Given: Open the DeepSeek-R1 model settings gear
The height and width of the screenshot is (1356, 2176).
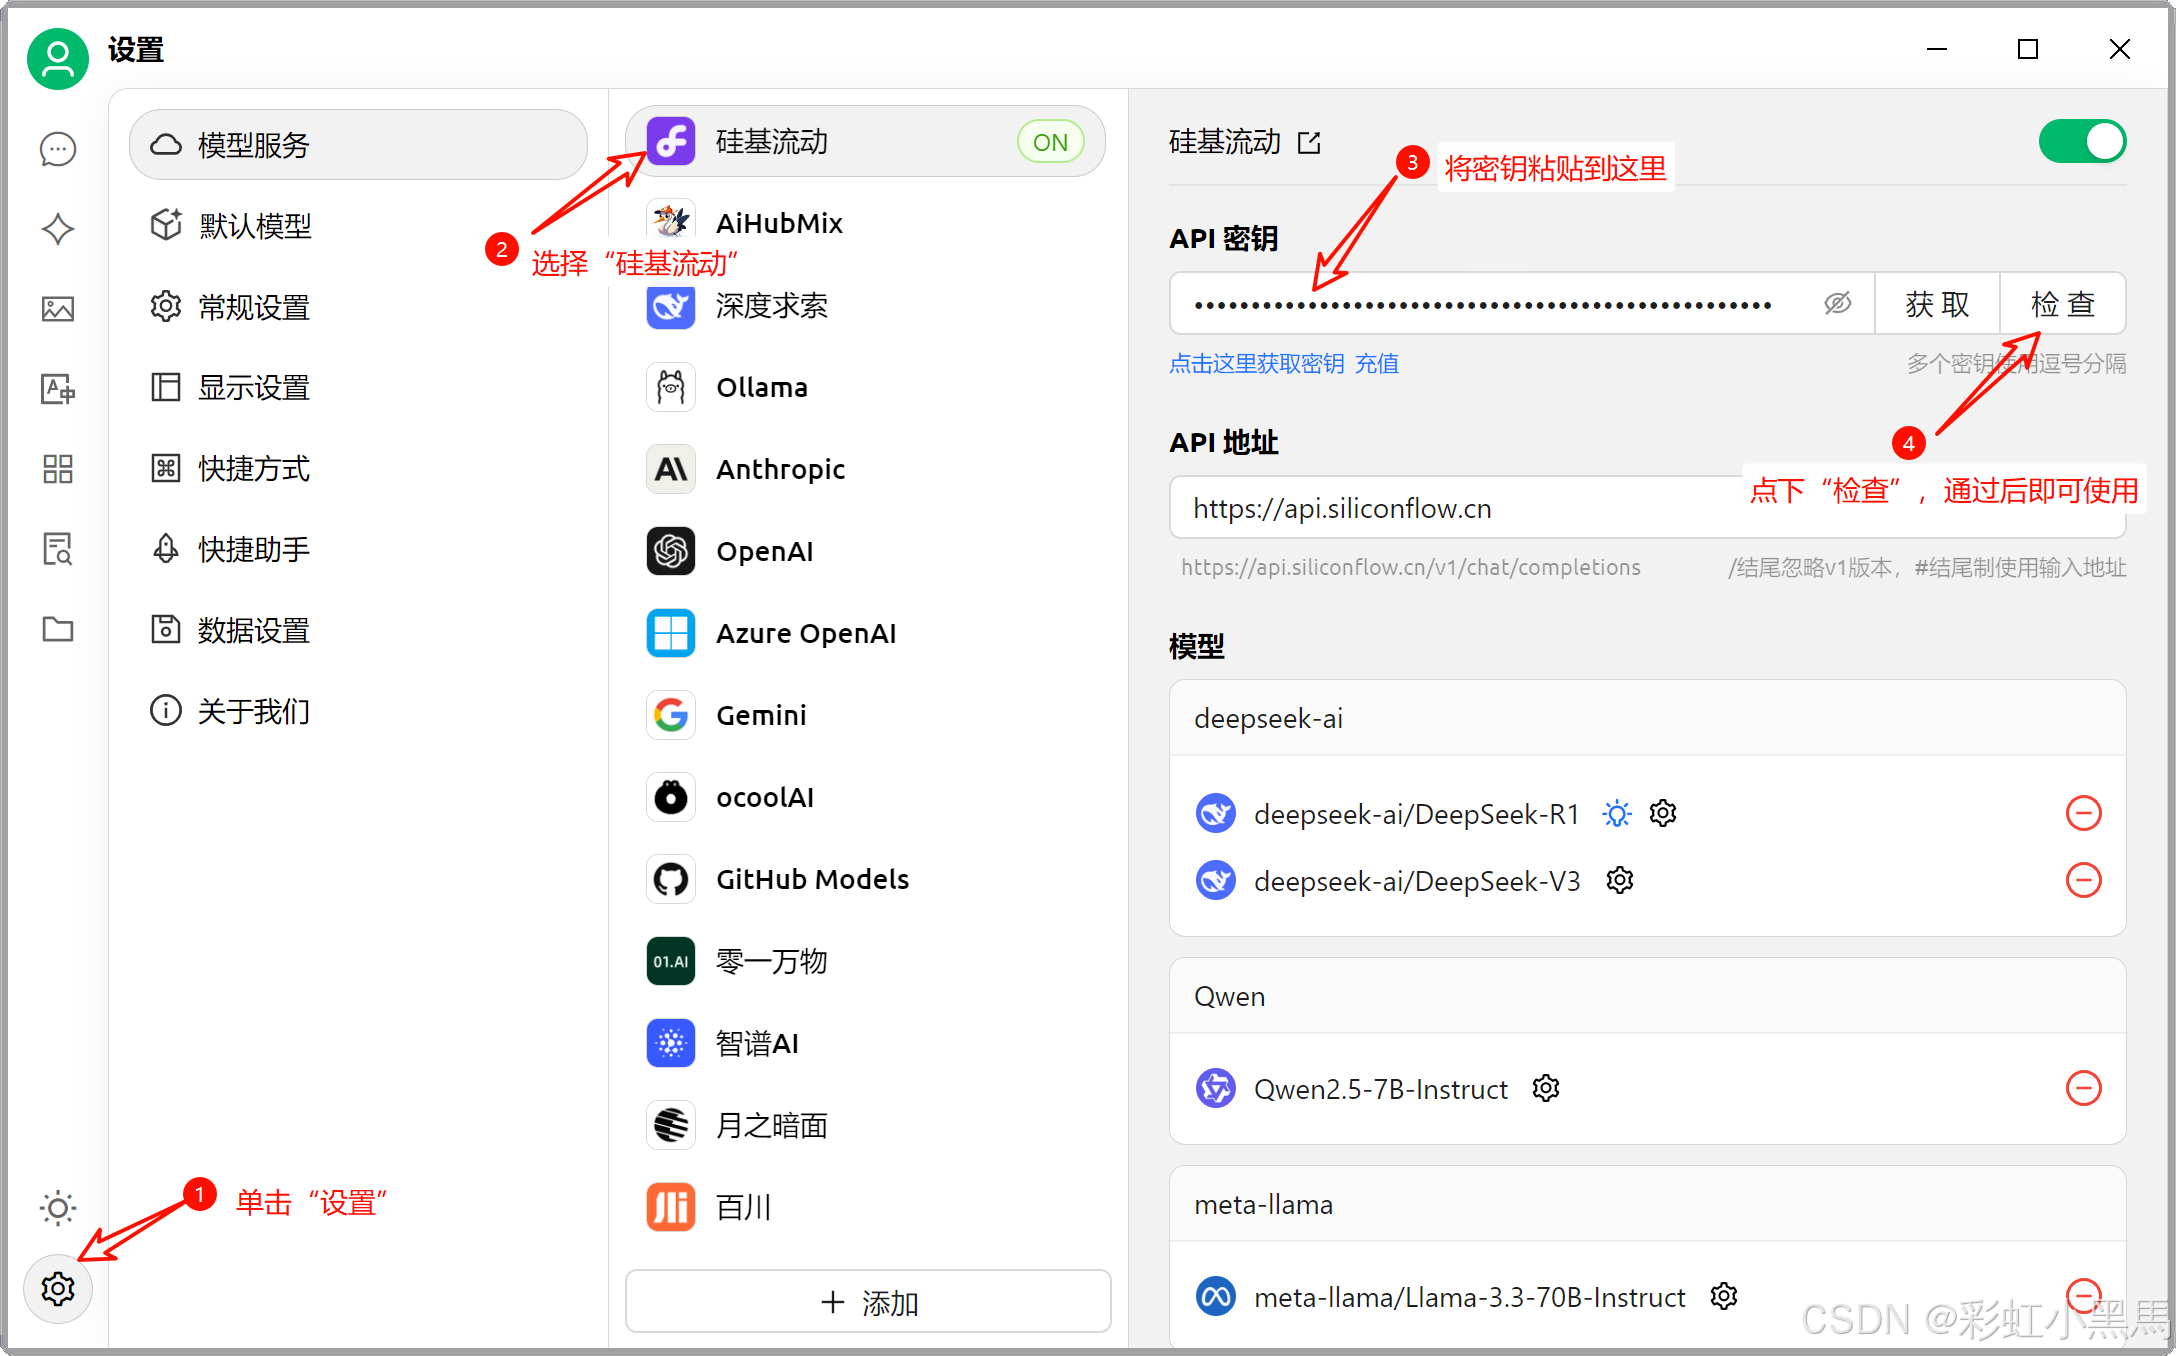Looking at the screenshot, I should tap(1663, 813).
